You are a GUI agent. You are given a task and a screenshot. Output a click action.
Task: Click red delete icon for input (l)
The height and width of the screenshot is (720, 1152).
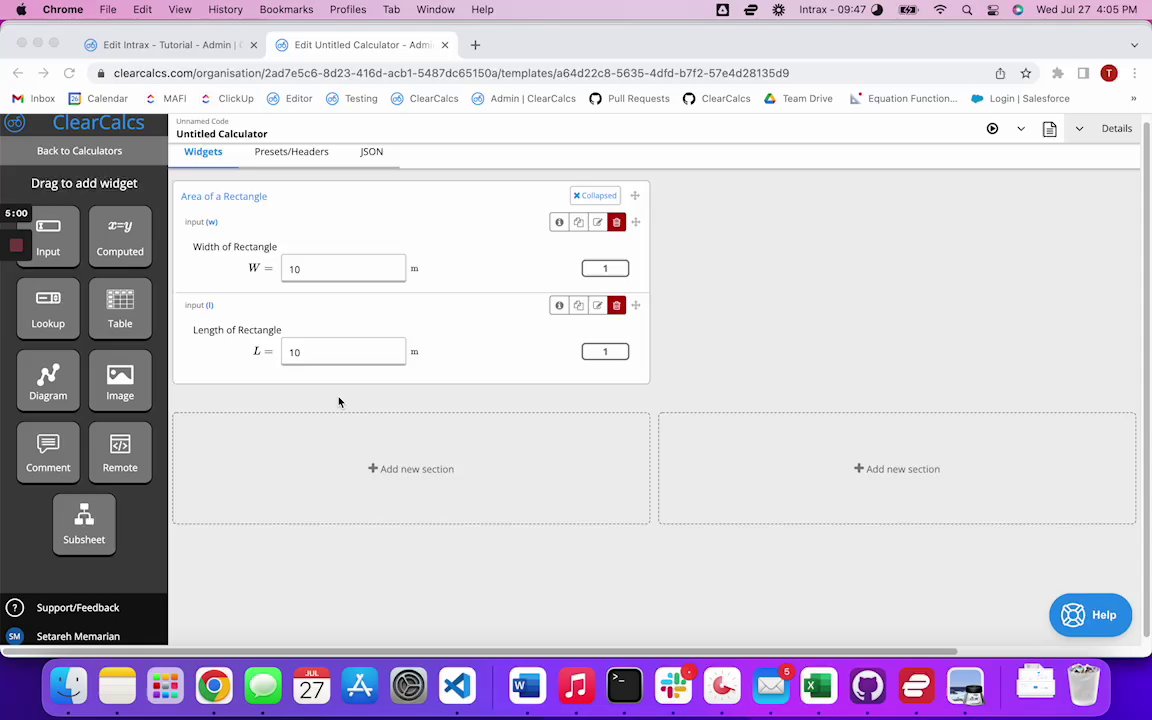(x=616, y=305)
